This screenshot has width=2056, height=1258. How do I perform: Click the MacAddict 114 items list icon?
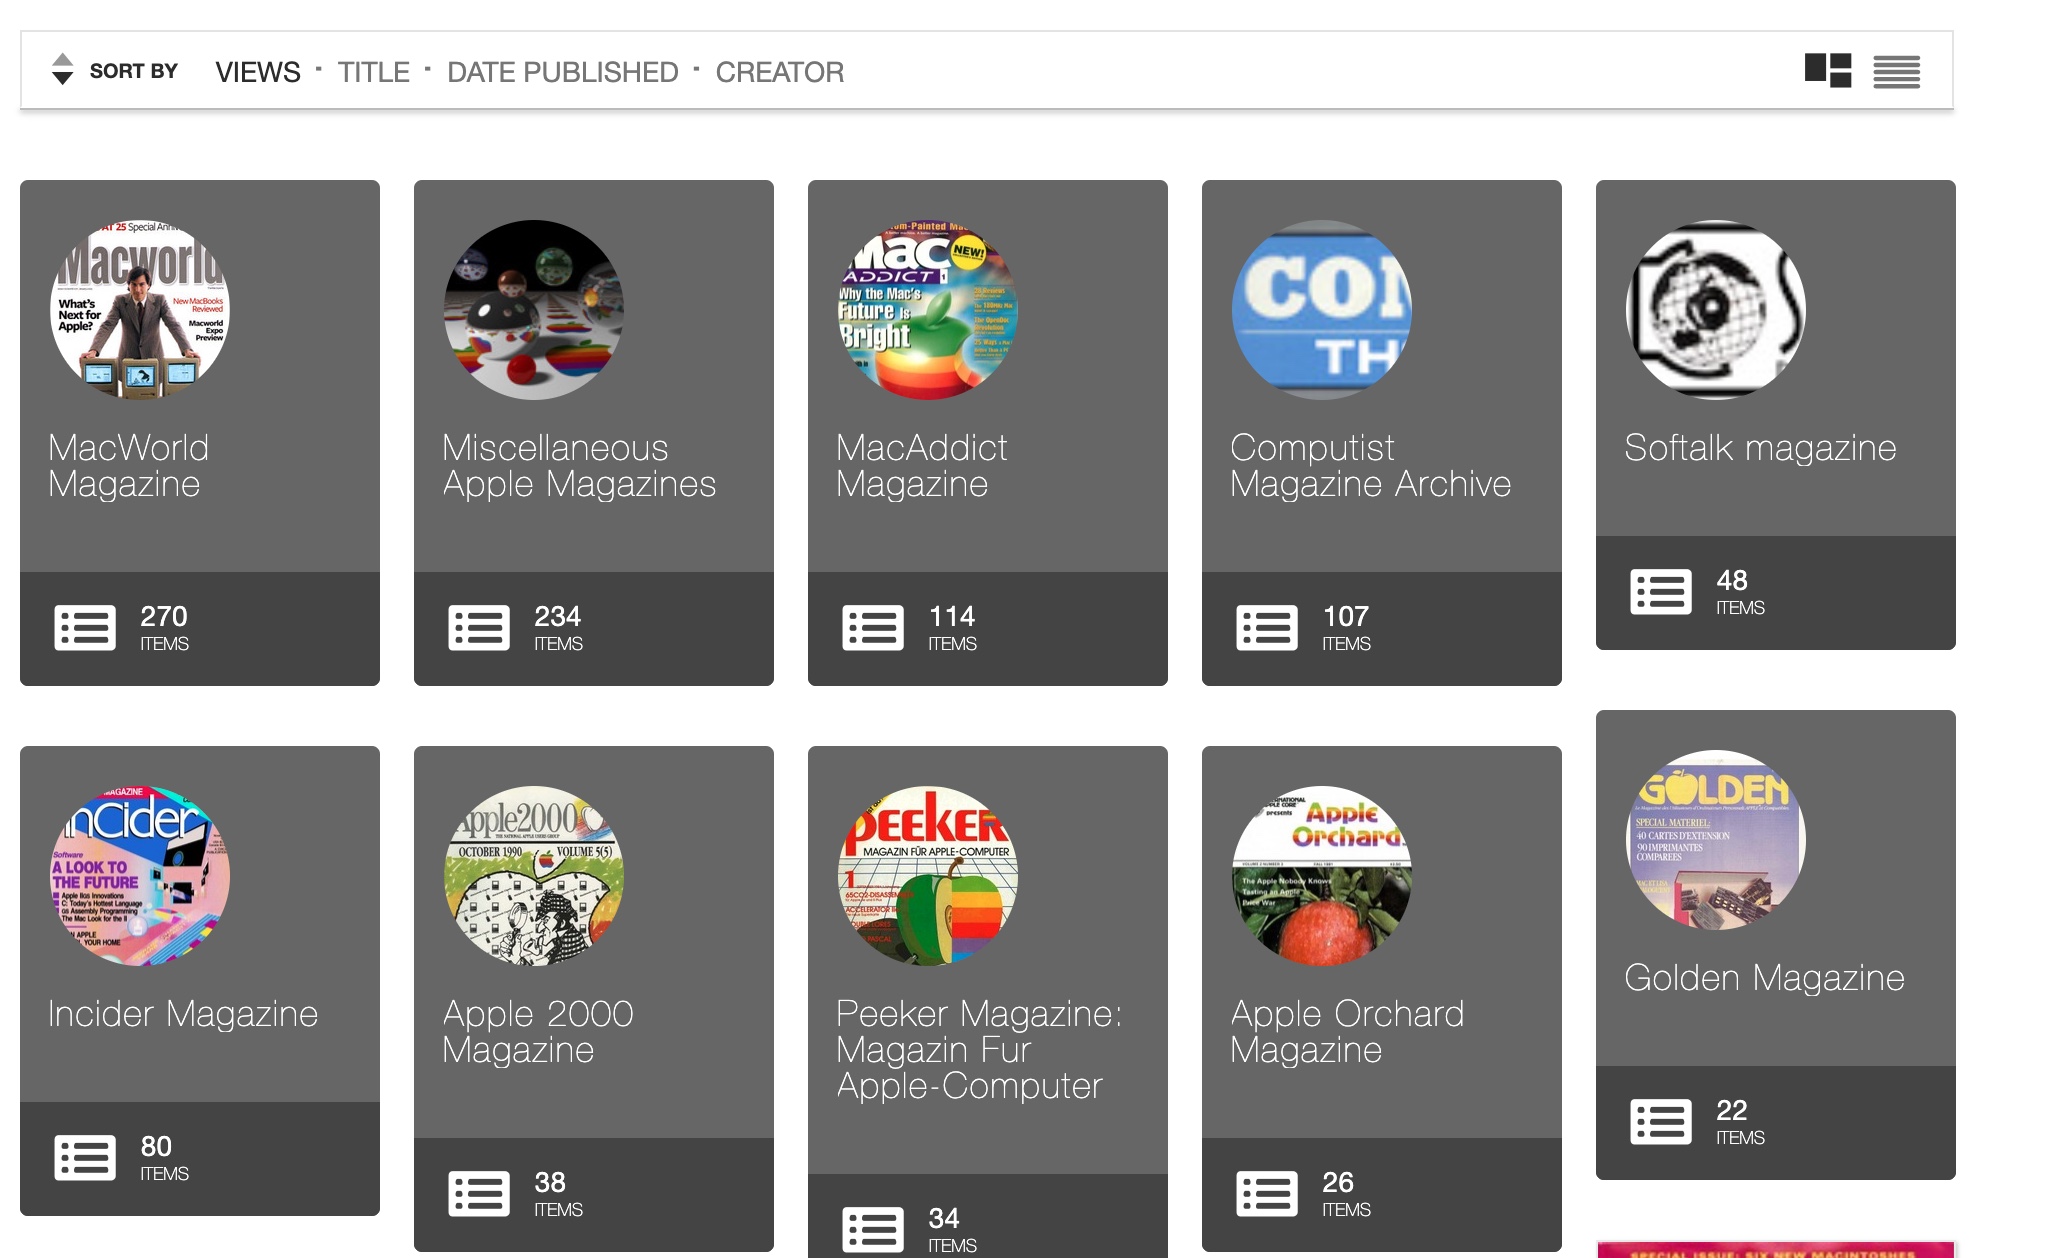pyautogui.click(x=873, y=628)
